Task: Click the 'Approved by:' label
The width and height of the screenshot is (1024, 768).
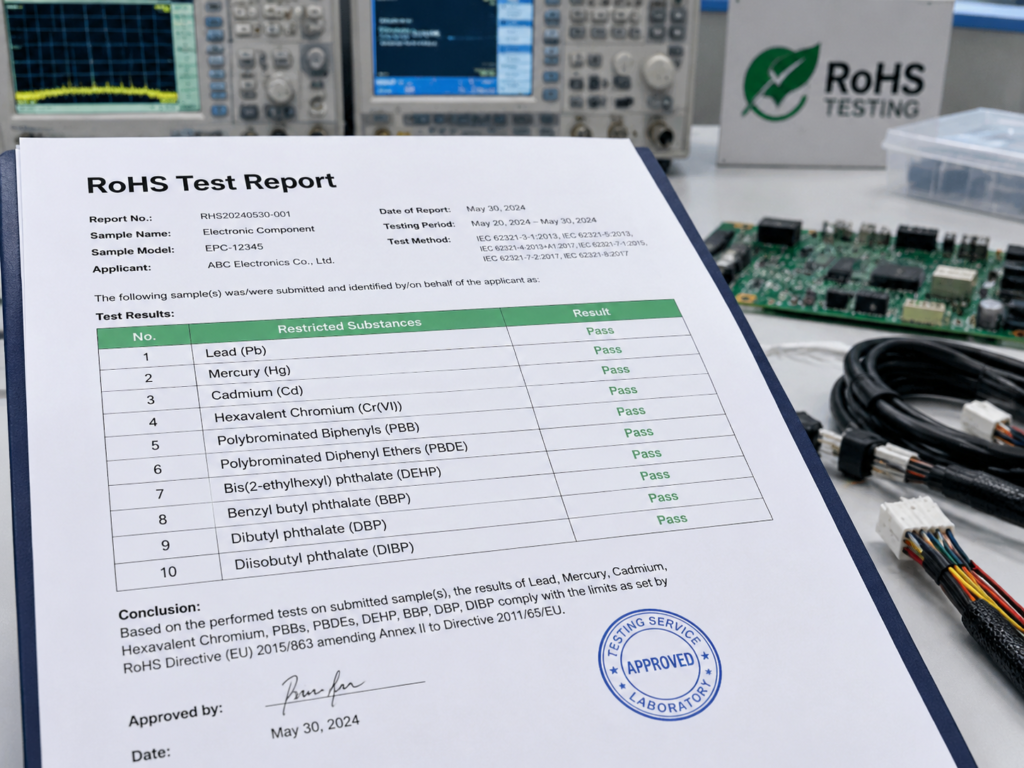Action: tap(176, 715)
